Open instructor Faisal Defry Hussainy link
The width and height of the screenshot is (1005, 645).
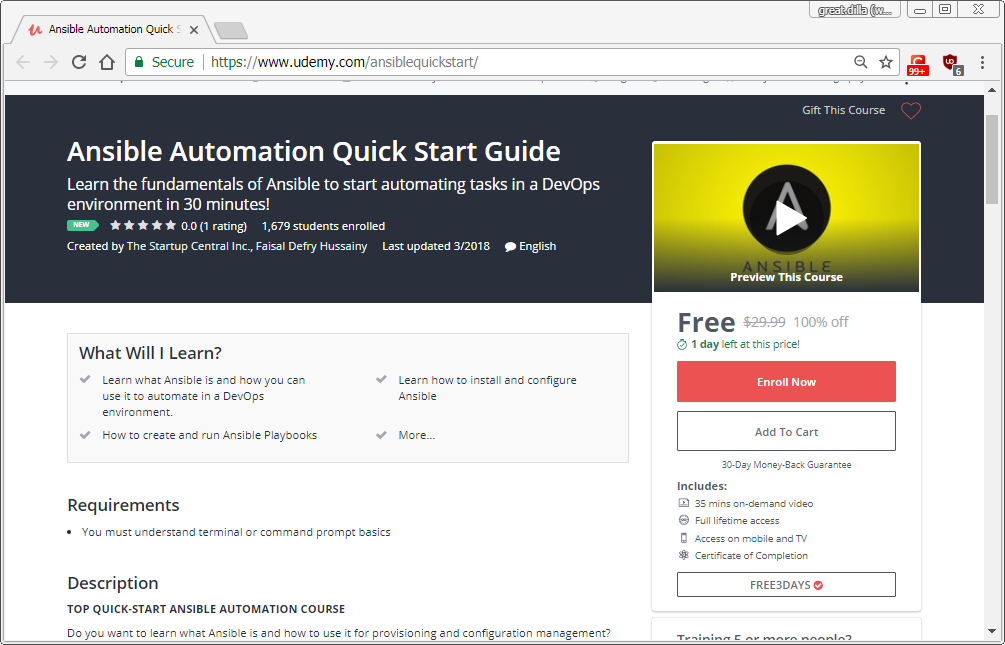[311, 246]
